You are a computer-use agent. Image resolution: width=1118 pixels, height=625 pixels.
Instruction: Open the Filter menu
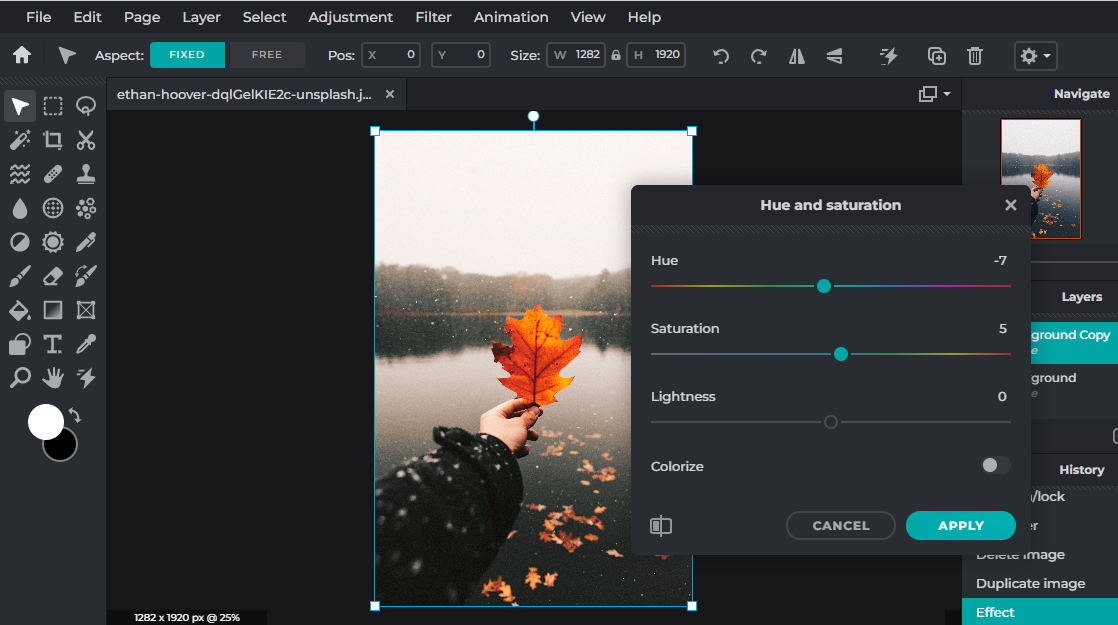[433, 17]
